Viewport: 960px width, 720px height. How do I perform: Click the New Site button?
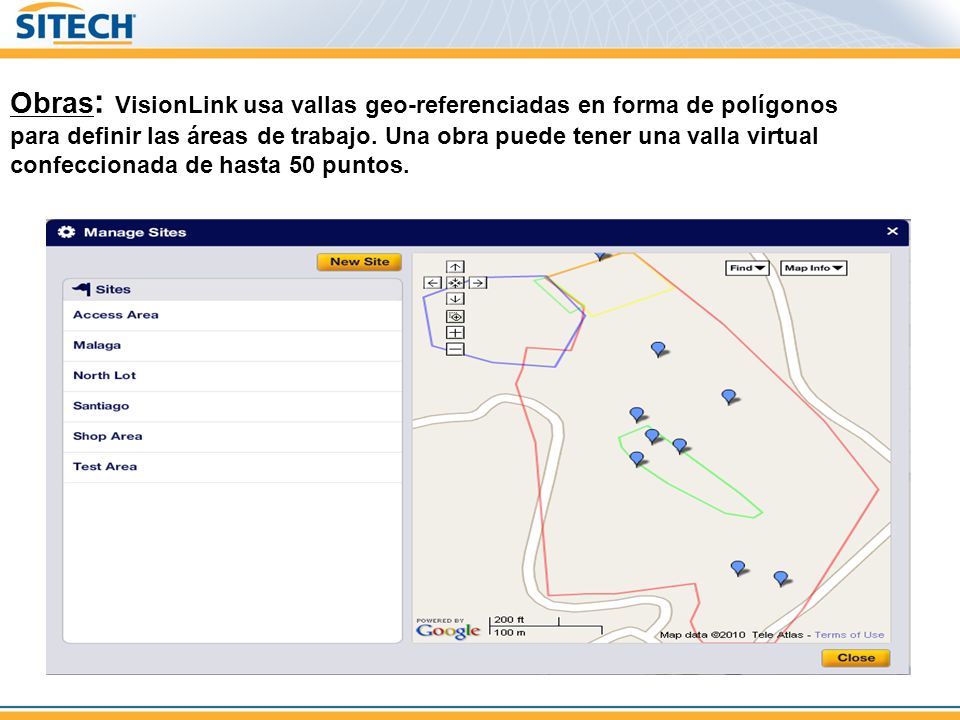pyautogui.click(x=359, y=262)
